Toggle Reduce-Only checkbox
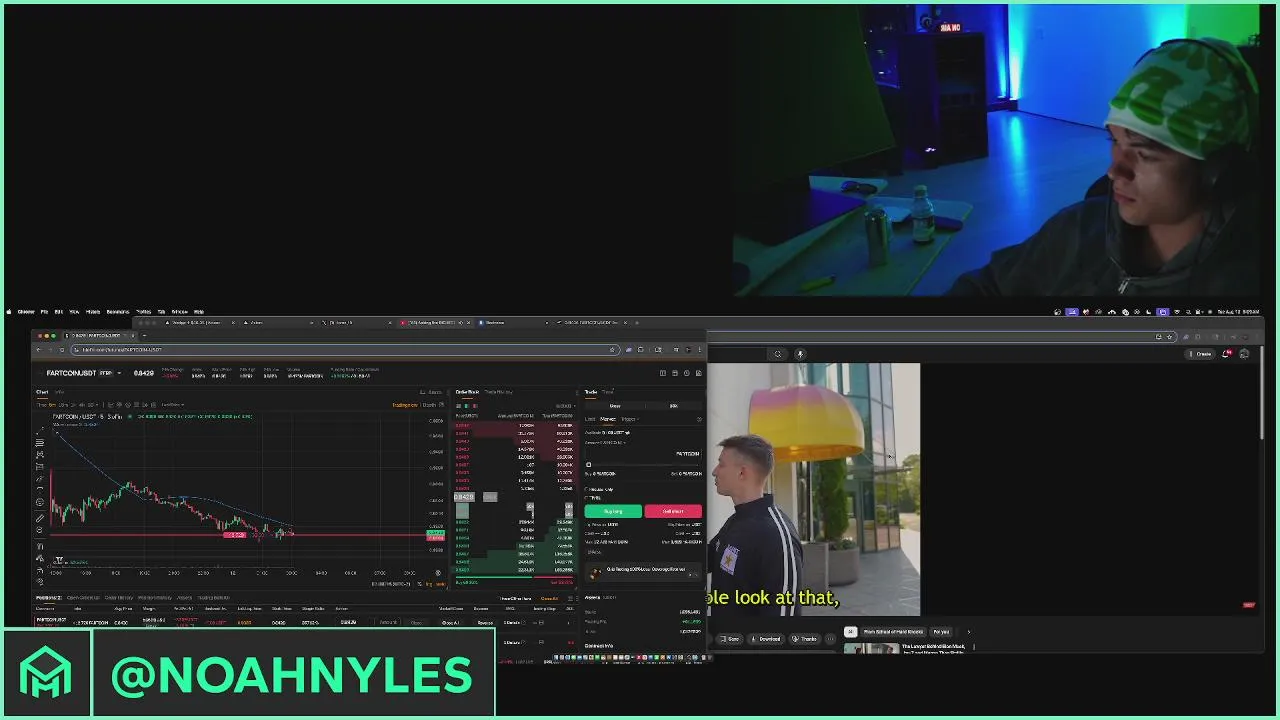 tap(588, 489)
